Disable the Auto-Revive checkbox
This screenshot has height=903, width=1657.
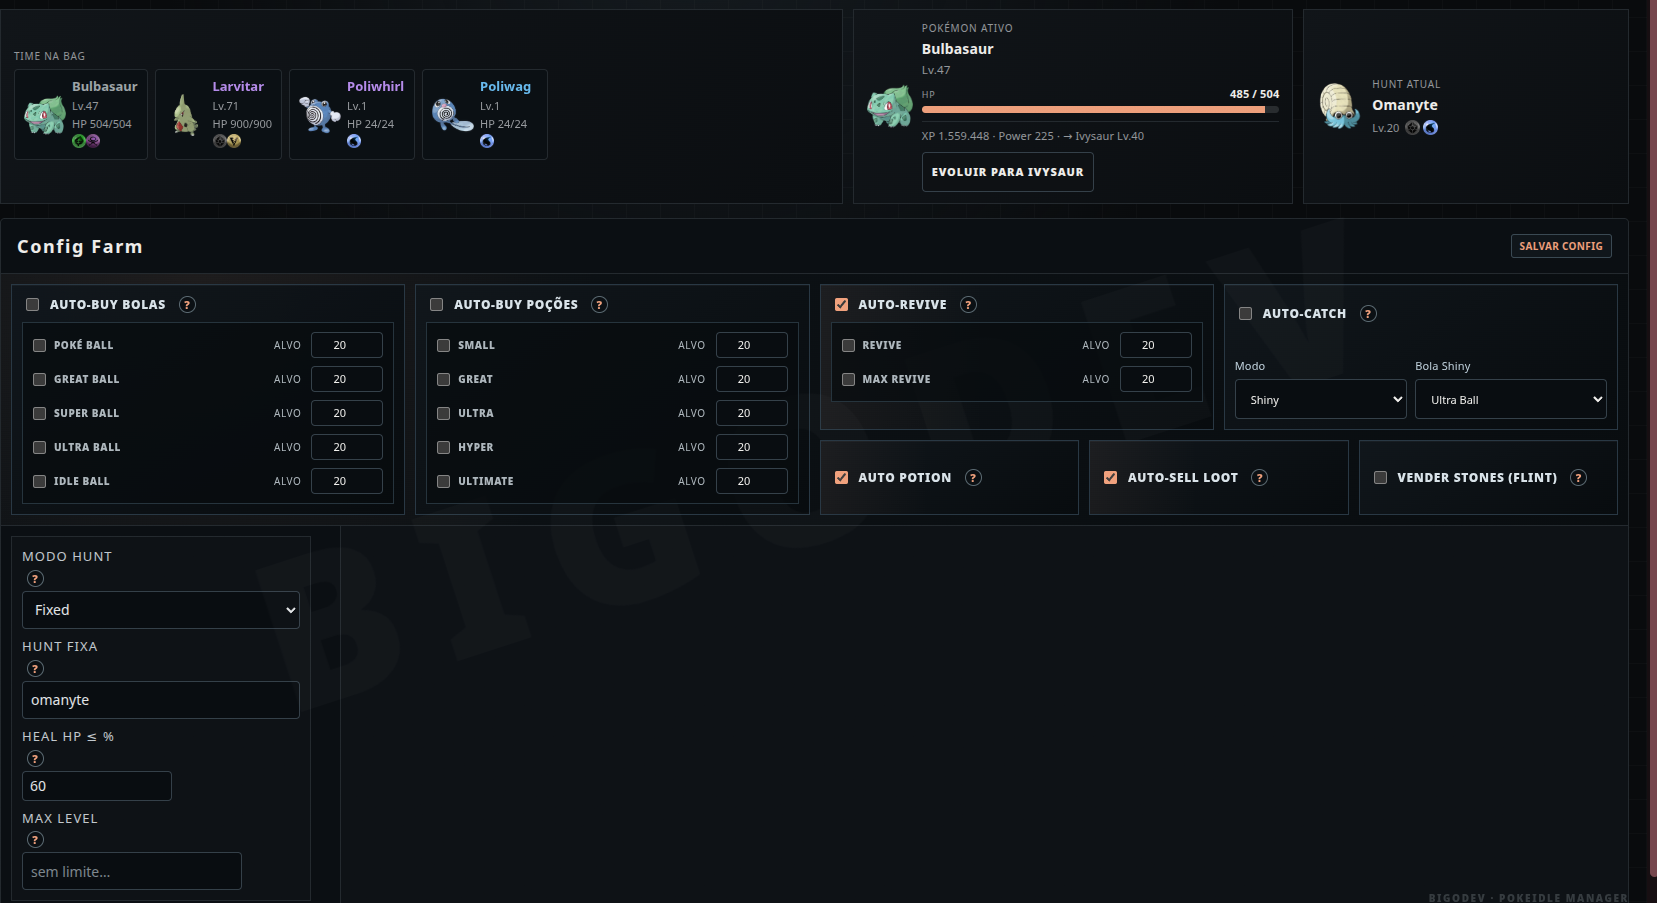[x=841, y=304]
